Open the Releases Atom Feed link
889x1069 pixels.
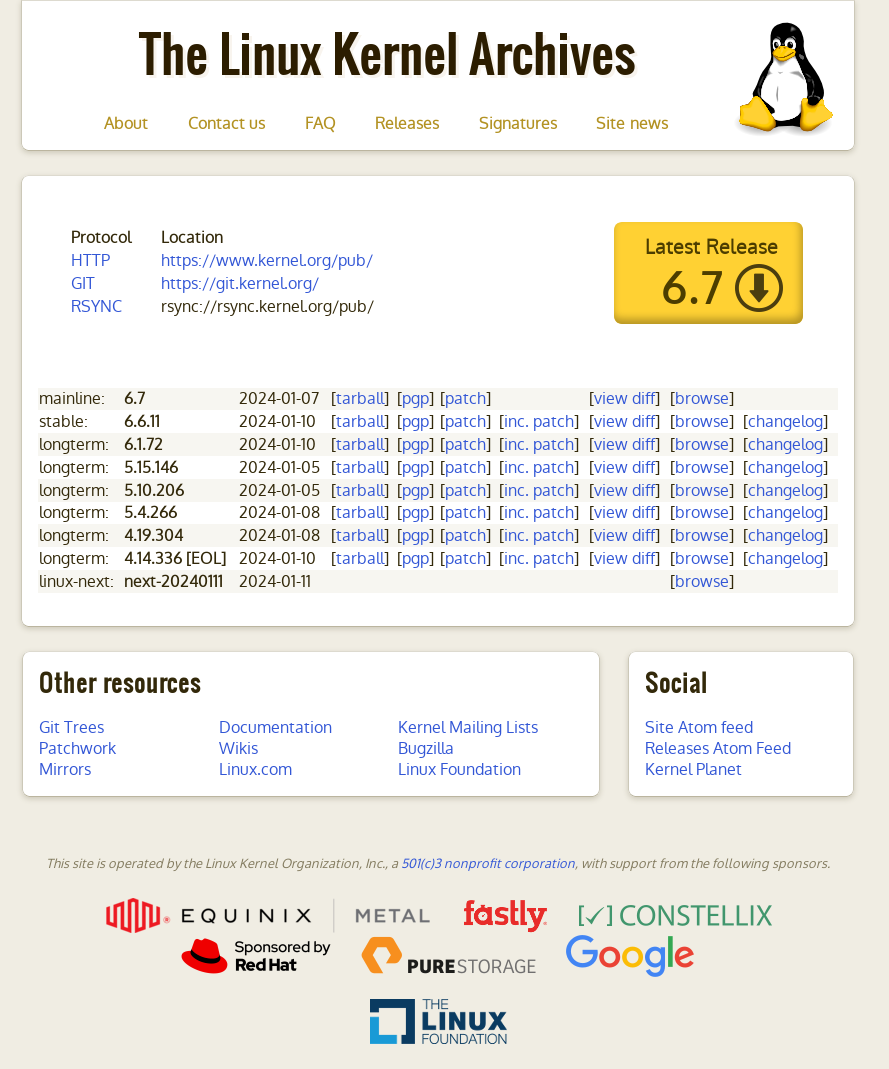coord(718,749)
